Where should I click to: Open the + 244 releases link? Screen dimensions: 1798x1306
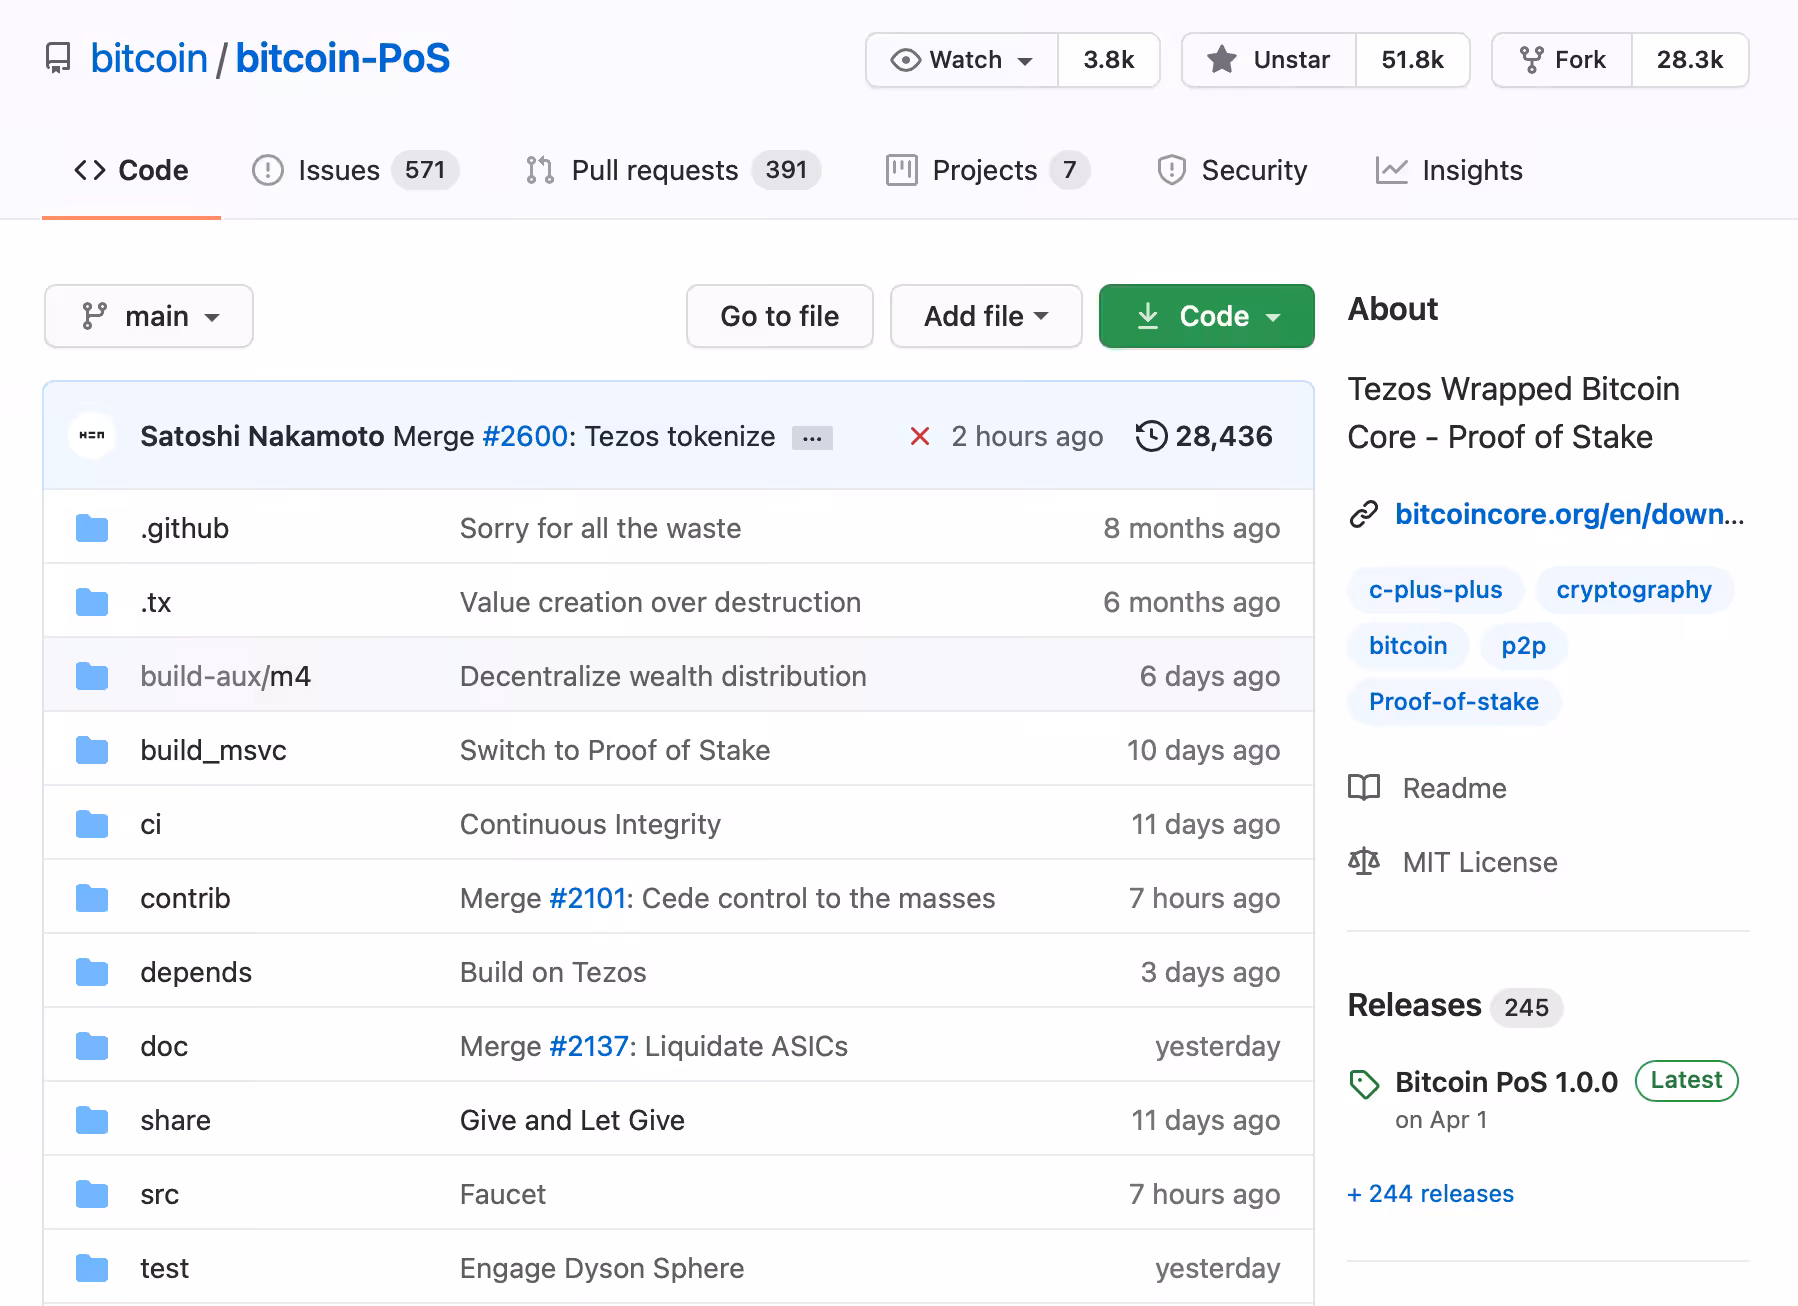coord(1430,1194)
